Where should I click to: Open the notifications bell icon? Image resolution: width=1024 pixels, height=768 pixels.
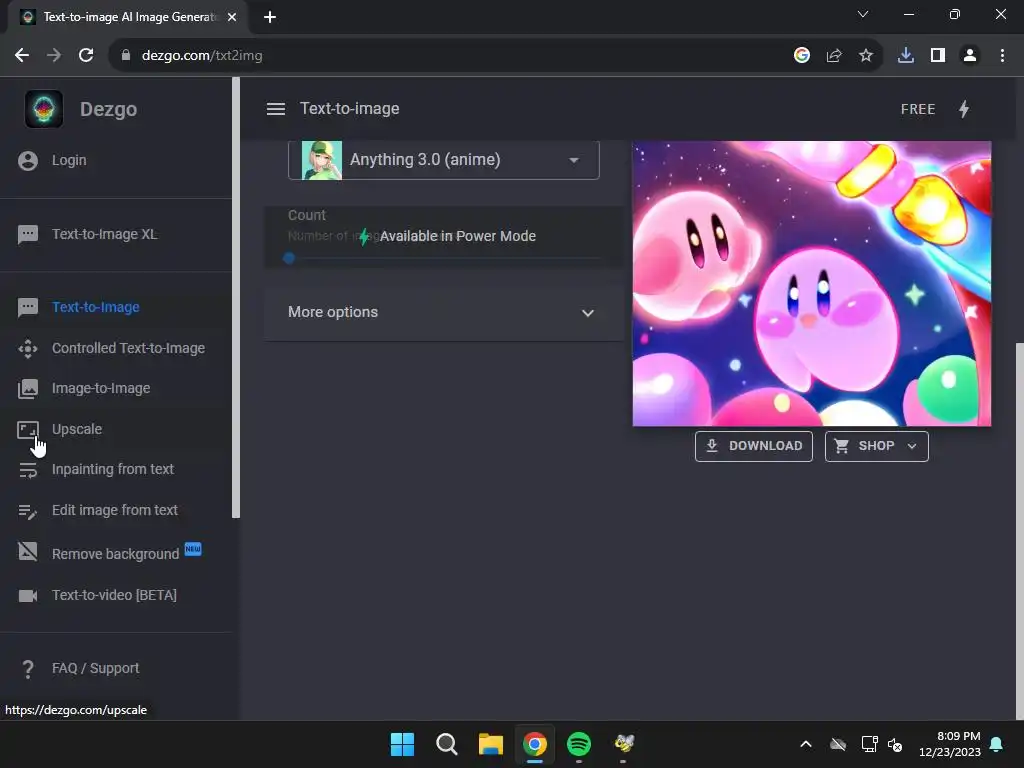click(x=996, y=744)
